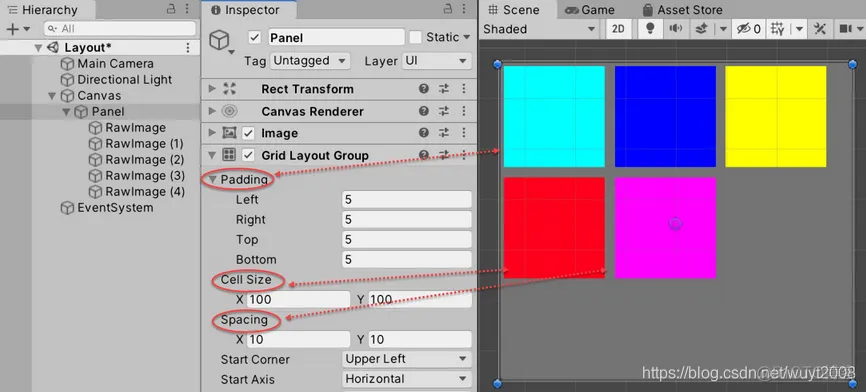
Task: Click the GameObject cube icon in Inspector
Action: coord(219,40)
